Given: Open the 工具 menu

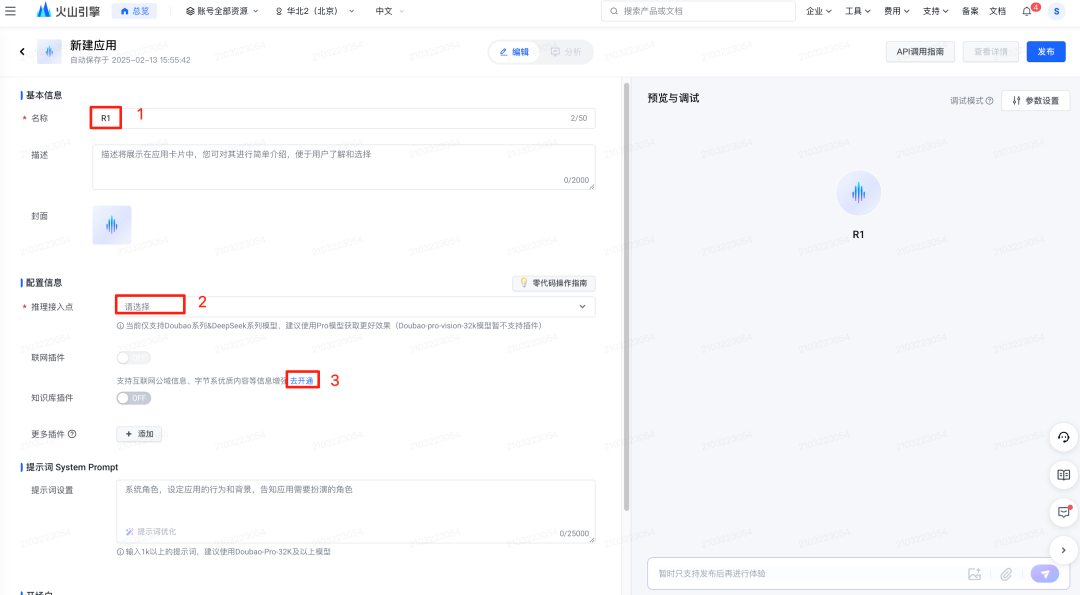Looking at the screenshot, I should 858,11.
